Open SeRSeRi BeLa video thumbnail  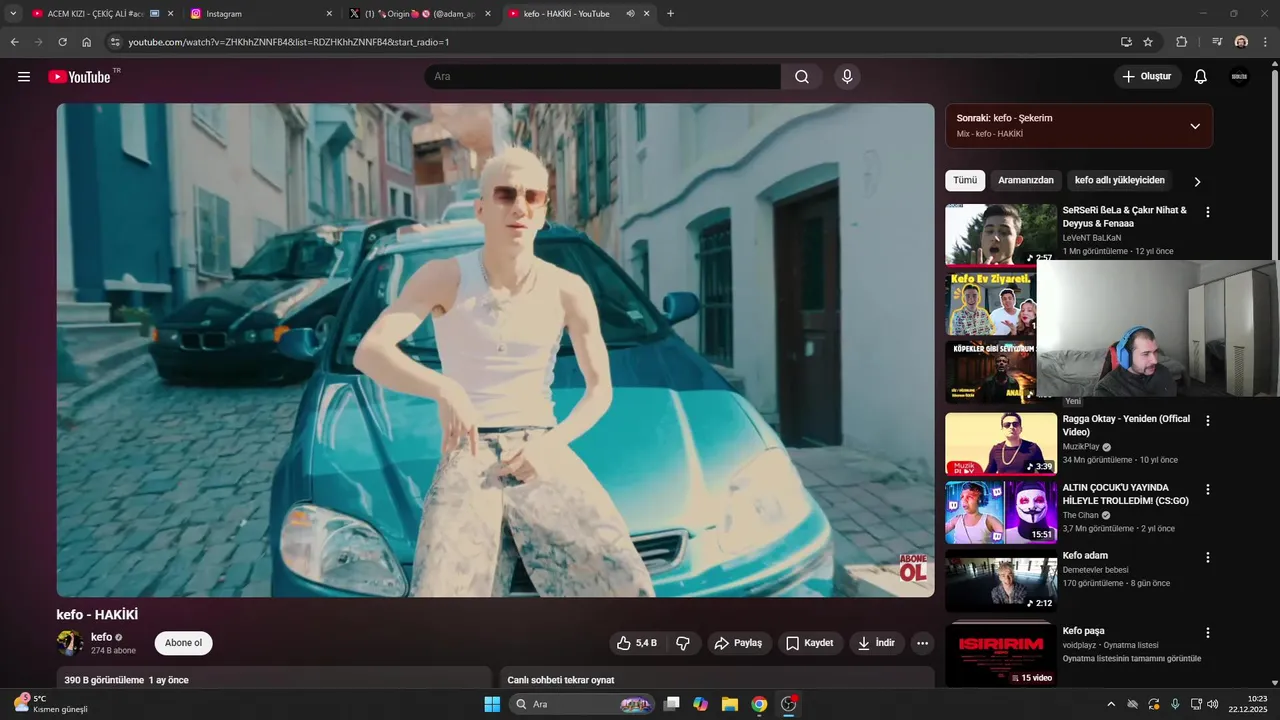click(1001, 234)
